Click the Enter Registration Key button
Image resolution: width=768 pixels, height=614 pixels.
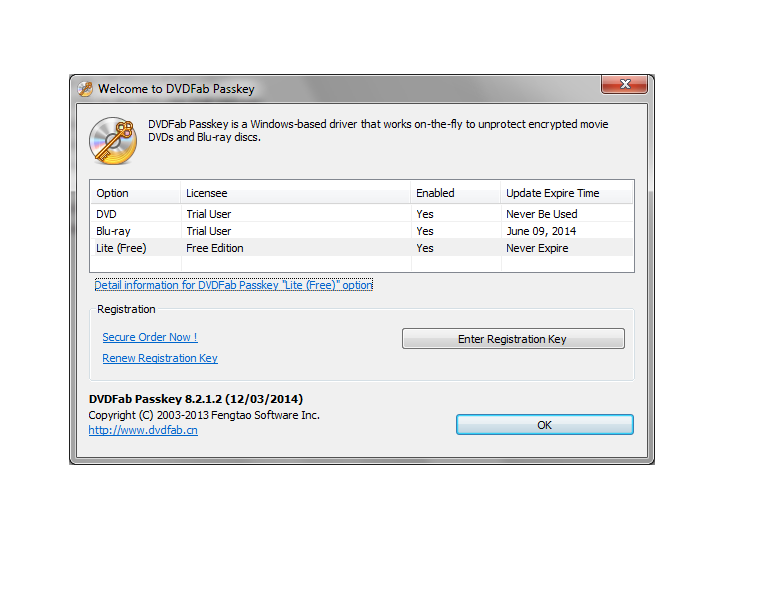point(513,339)
